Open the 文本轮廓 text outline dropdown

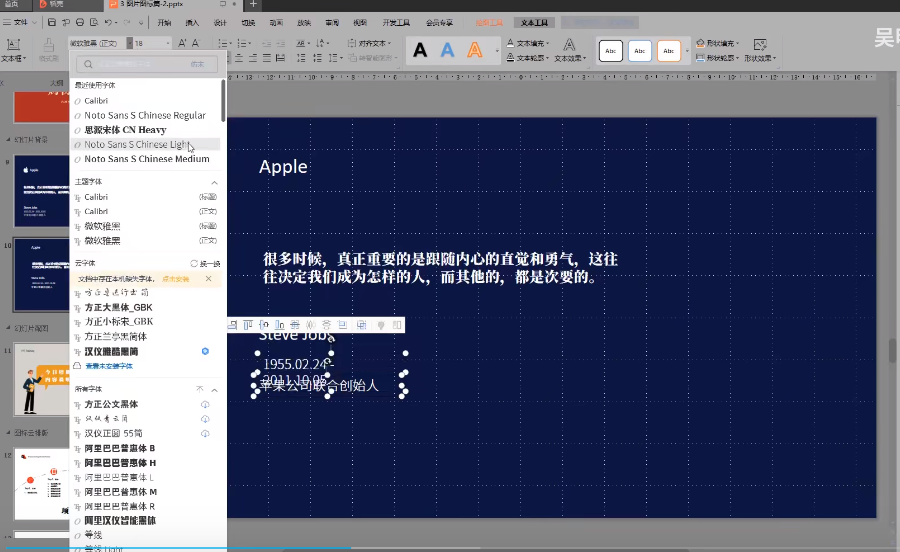point(528,58)
